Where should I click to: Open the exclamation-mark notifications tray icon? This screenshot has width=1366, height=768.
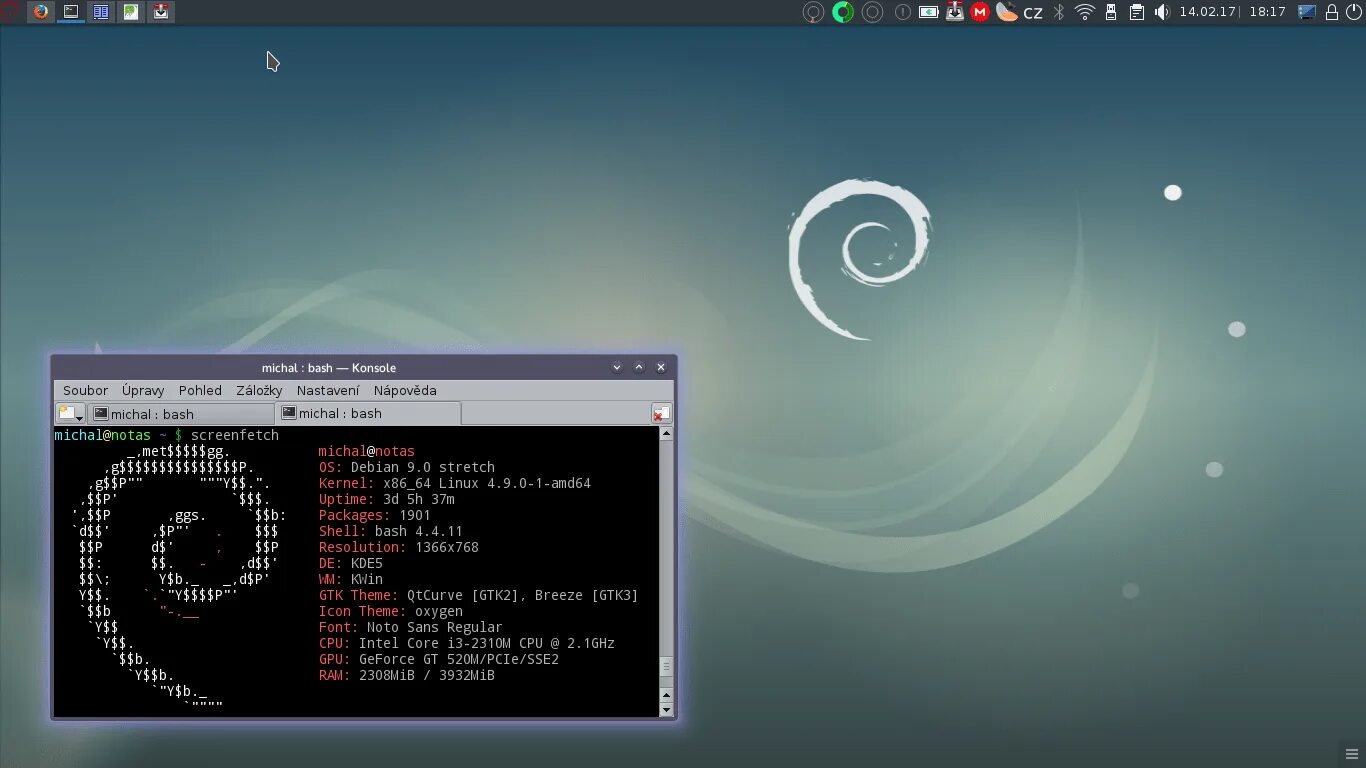coord(902,12)
